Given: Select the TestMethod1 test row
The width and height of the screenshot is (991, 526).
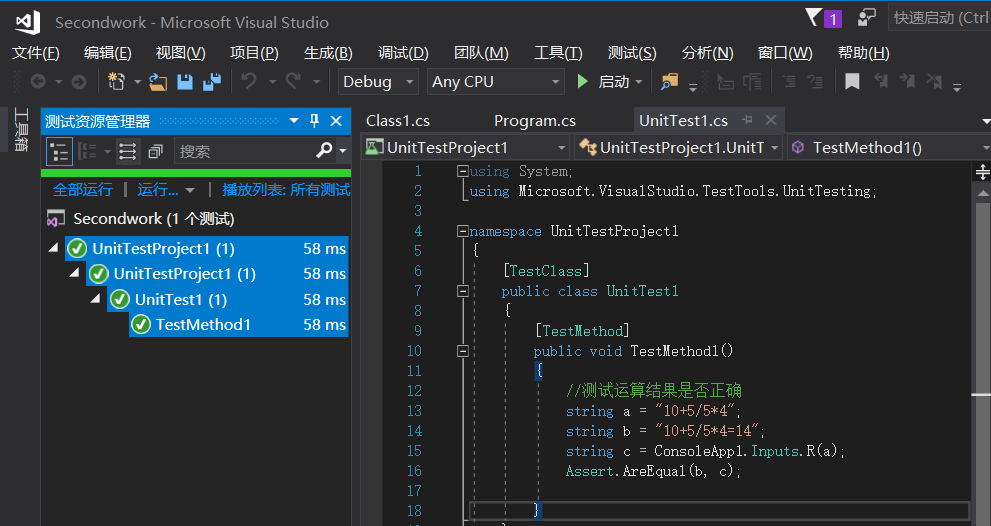Looking at the screenshot, I should point(239,324).
